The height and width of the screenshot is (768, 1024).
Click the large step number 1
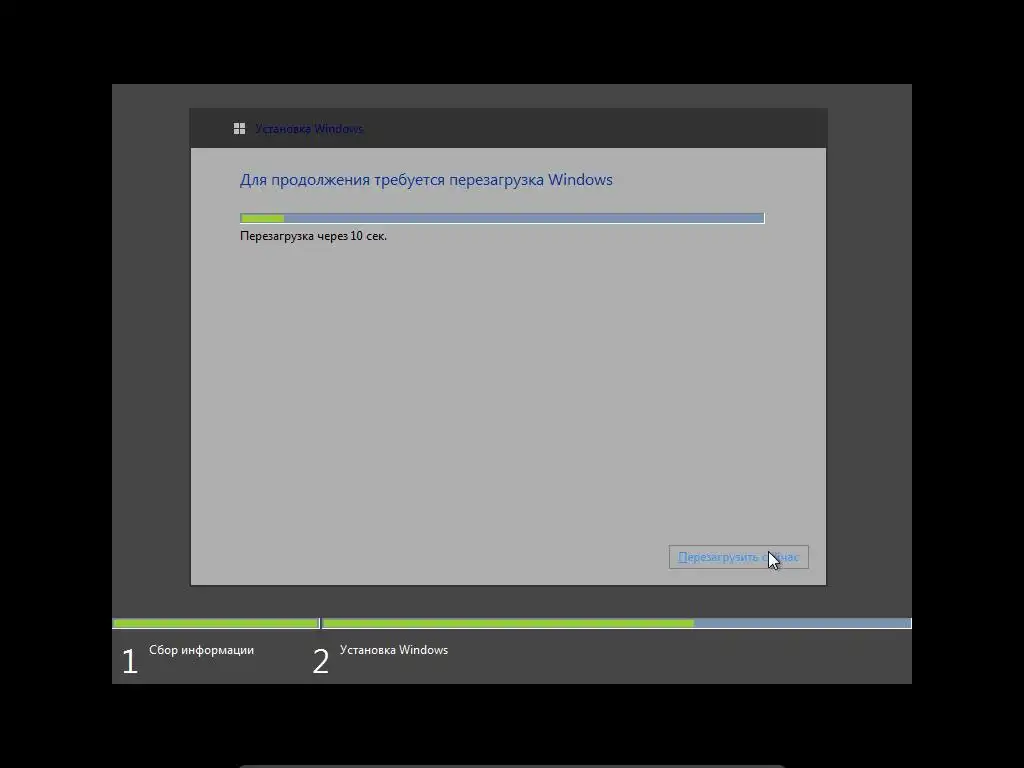pos(130,662)
